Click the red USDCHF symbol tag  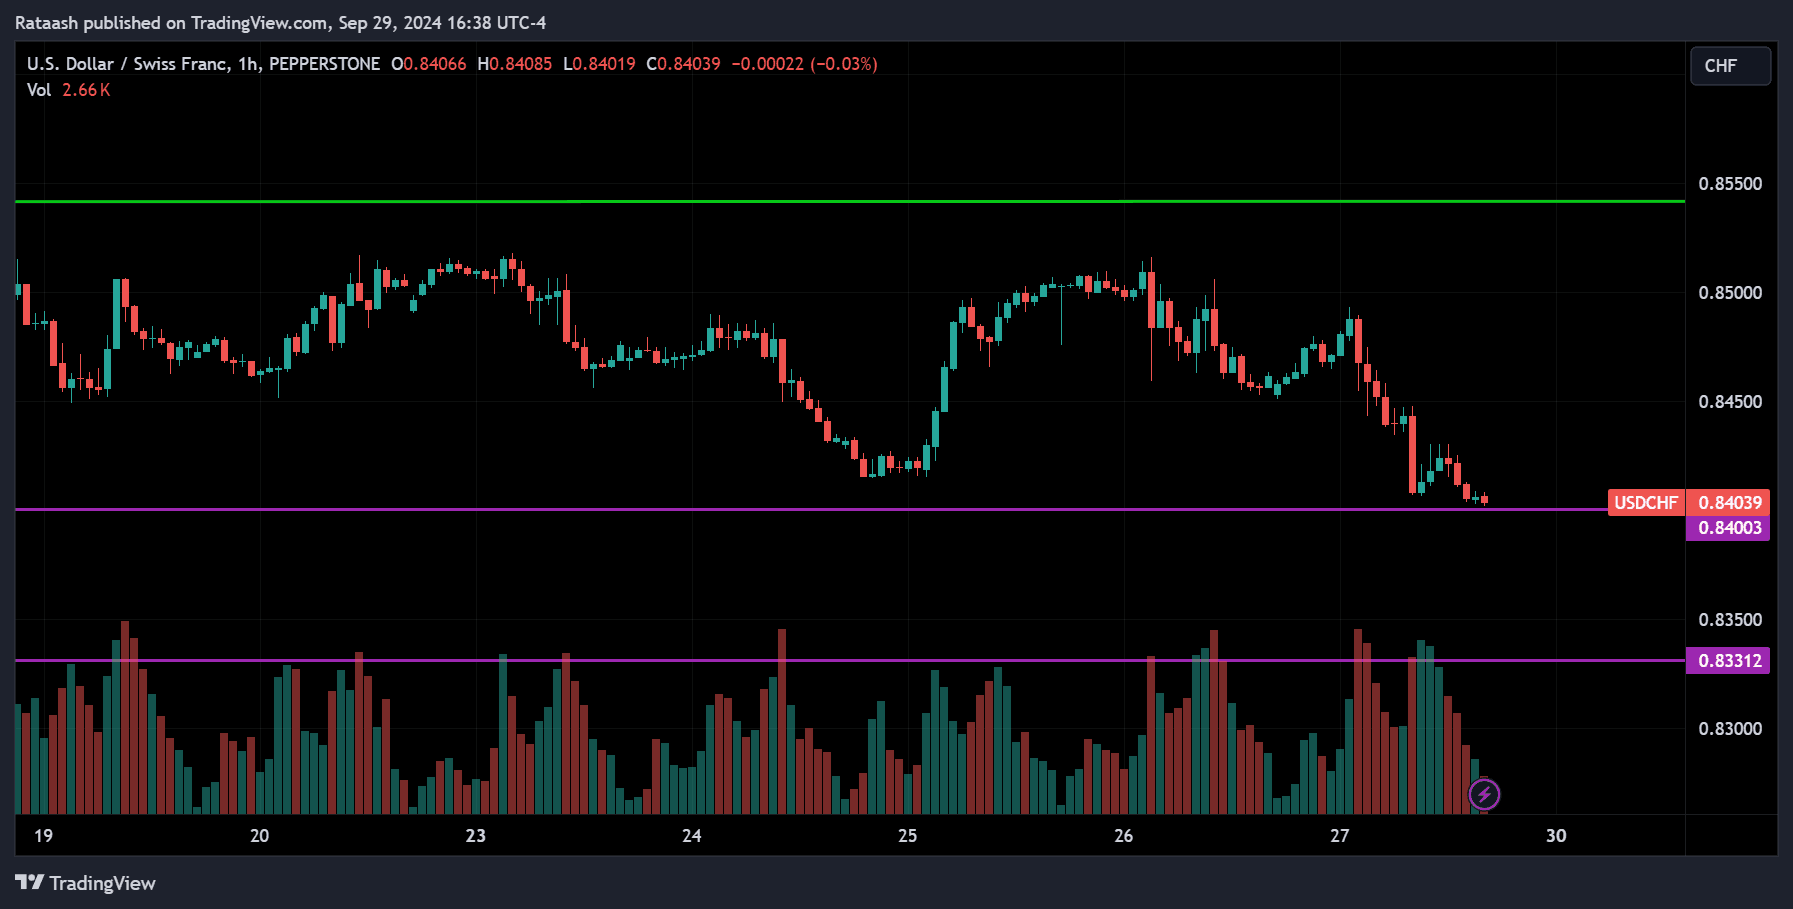(x=1646, y=502)
